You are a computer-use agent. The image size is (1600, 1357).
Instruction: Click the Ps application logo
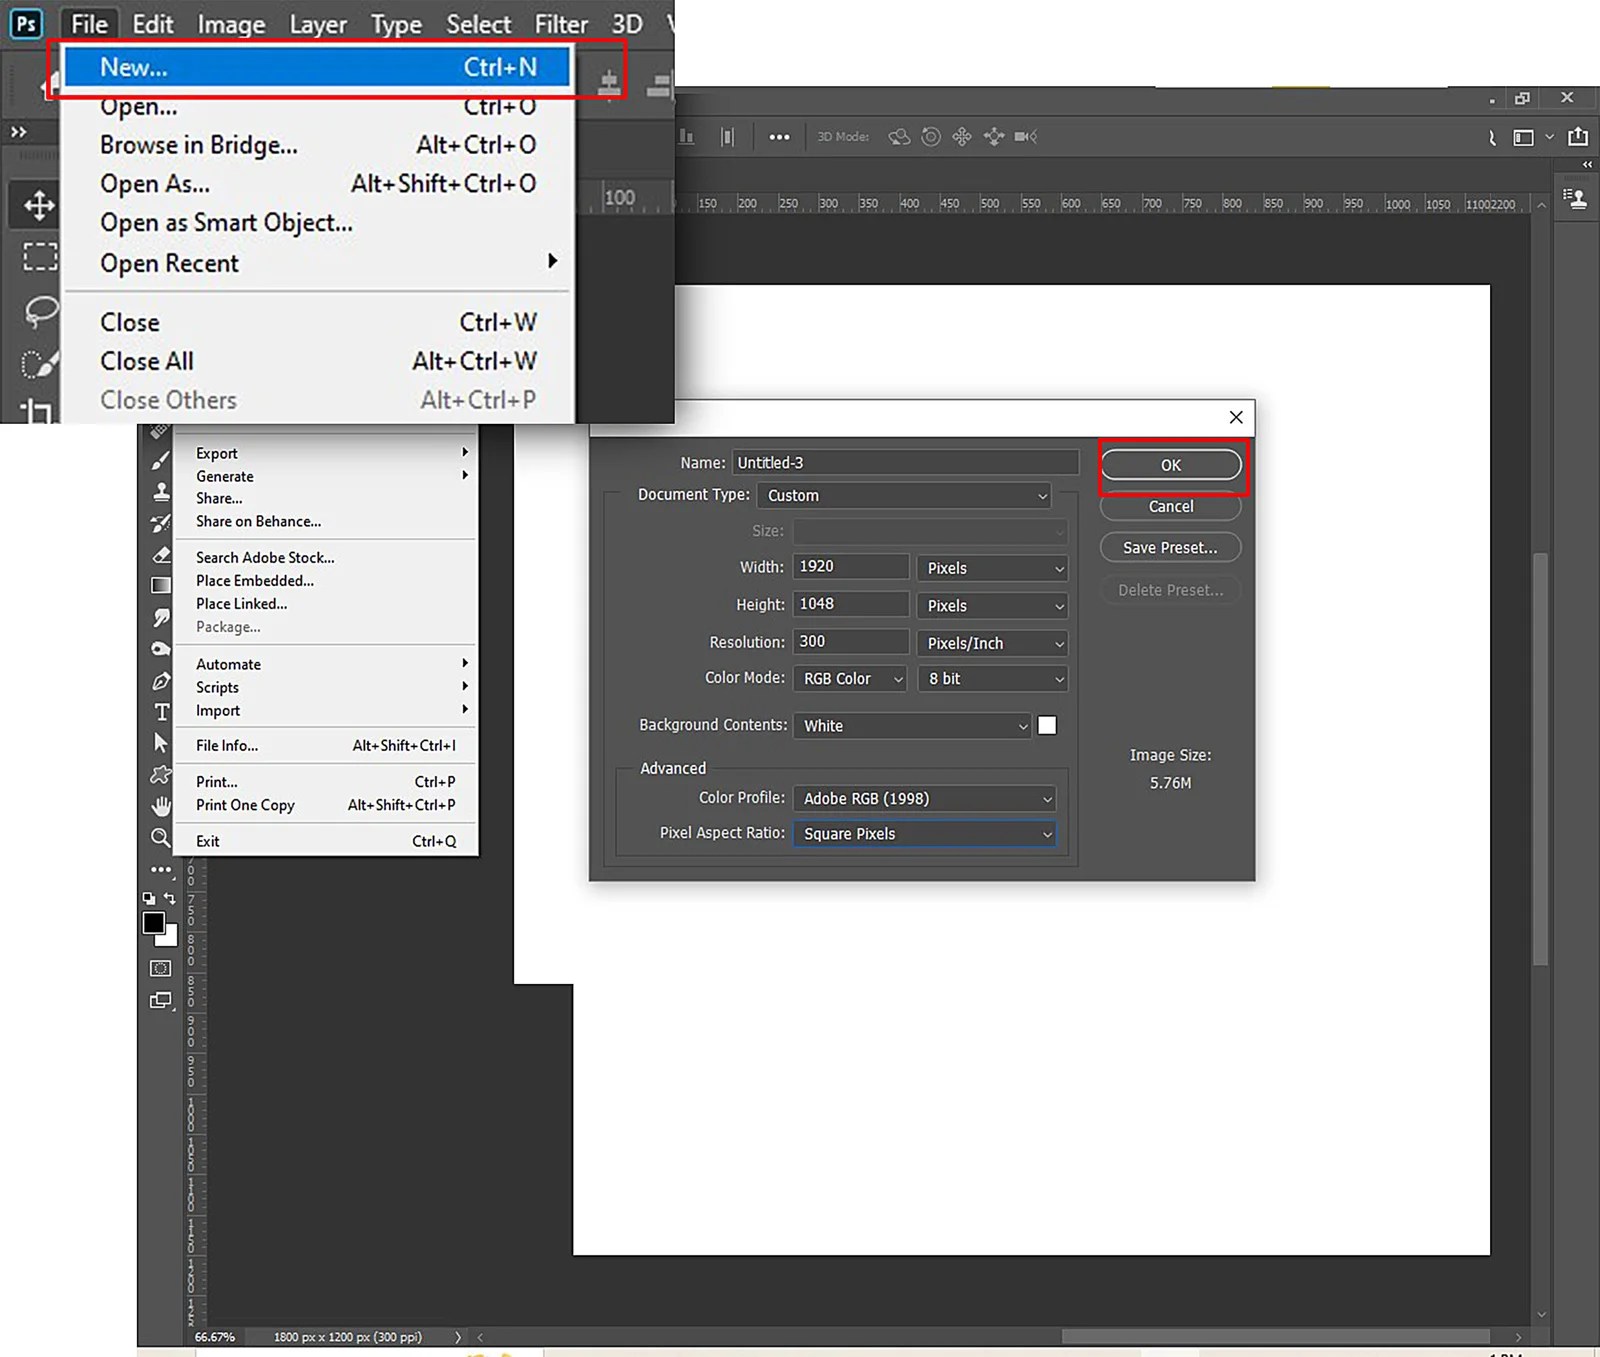point(26,23)
